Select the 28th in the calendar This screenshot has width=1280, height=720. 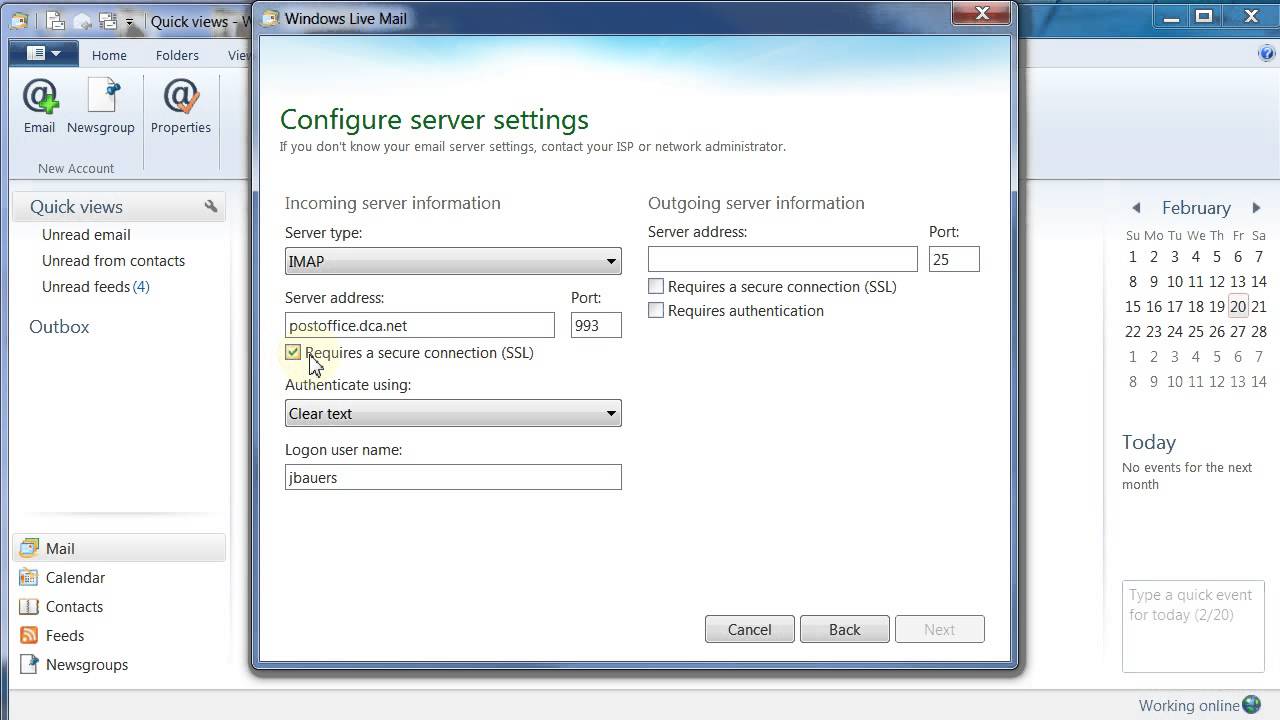pyautogui.click(x=1259, y=332)
